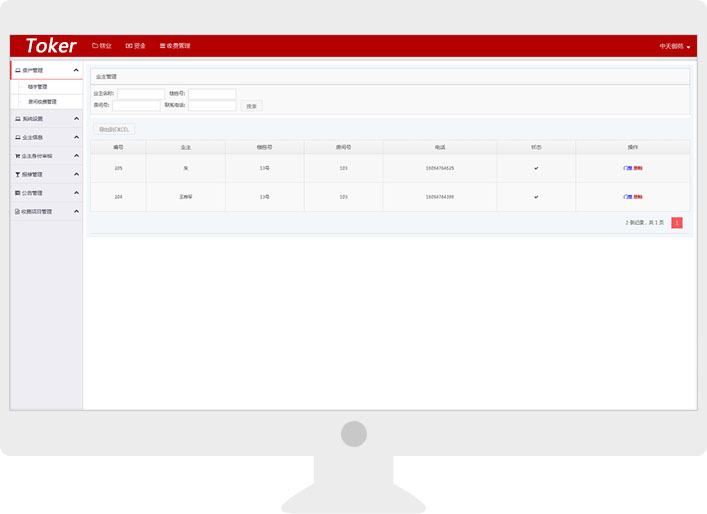Open the 收费管理 menu in top bar
The height and width of the screenshot is (514, 707).
point(175,46)
